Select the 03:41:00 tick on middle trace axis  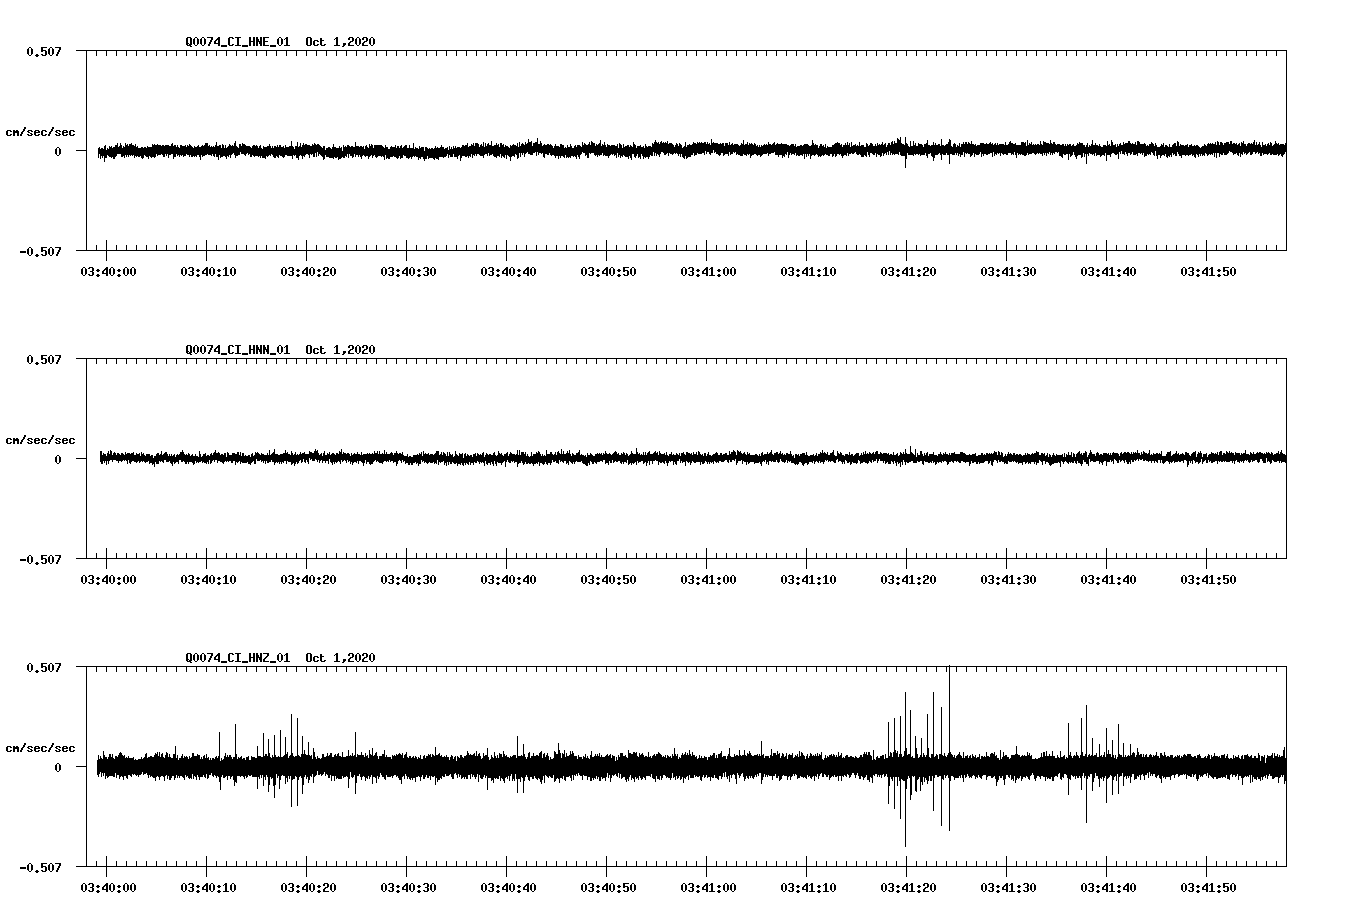coord(710,578)
